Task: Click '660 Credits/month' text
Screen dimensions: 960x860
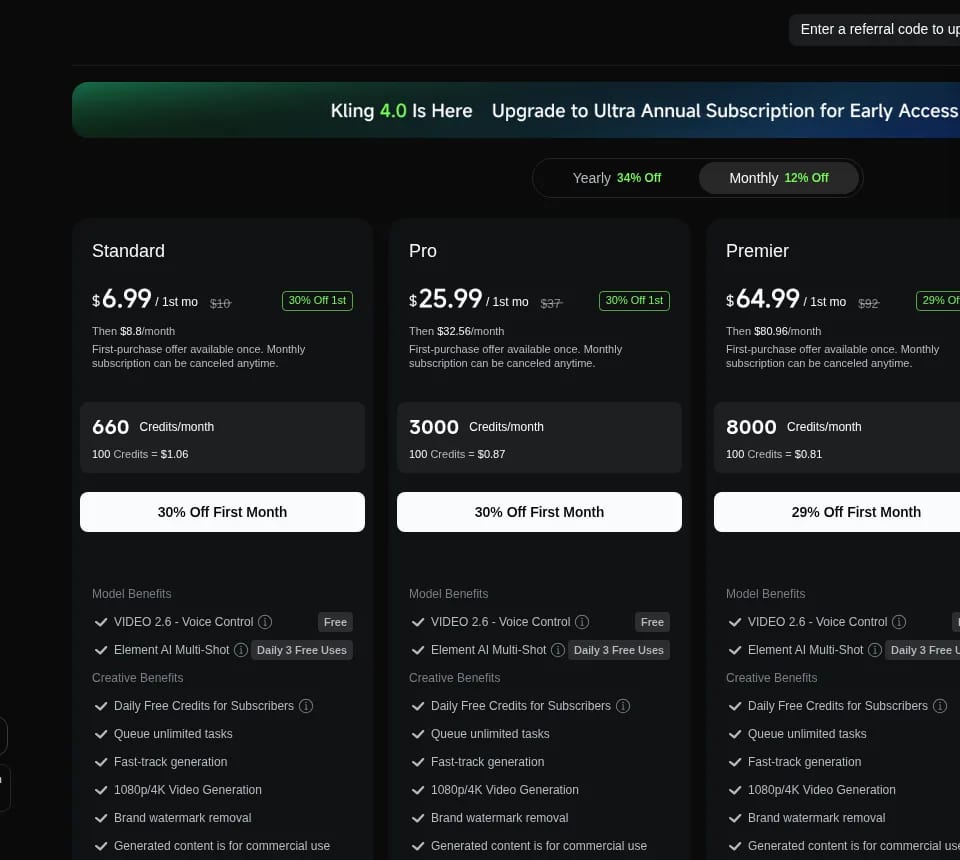Action: tap(153, 427)
